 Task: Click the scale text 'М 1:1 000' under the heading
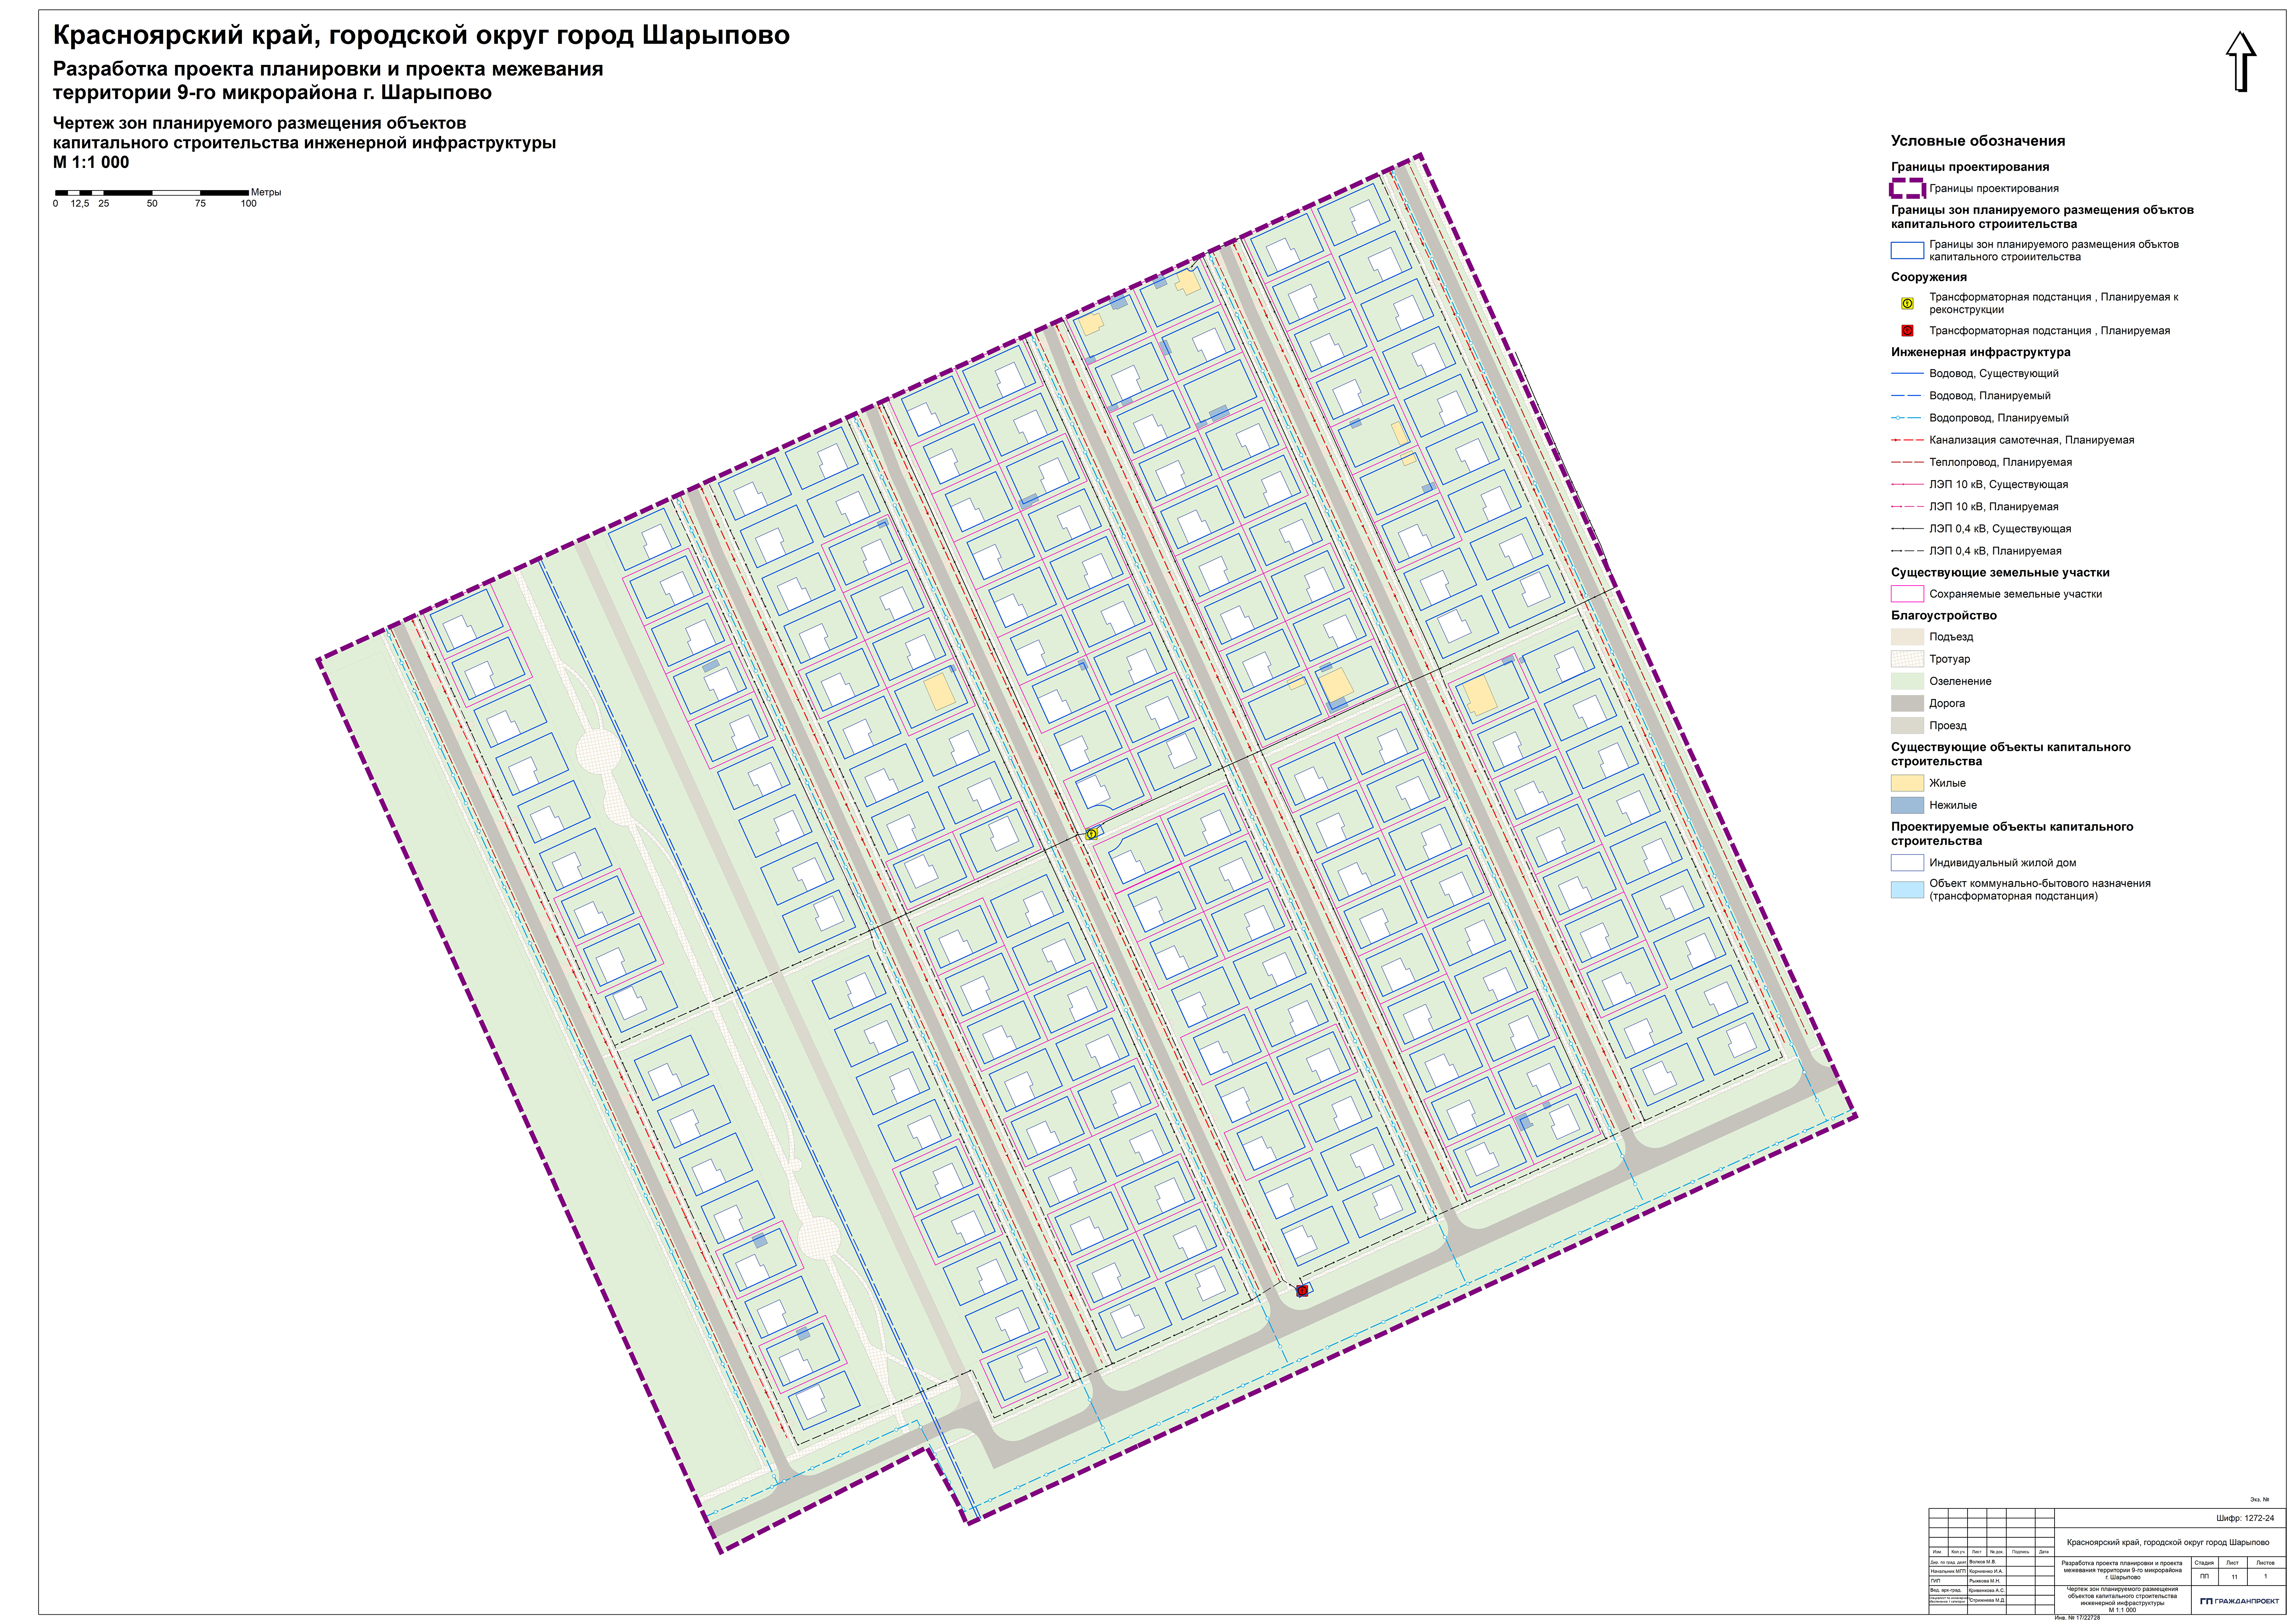click(x=91, y=162)
